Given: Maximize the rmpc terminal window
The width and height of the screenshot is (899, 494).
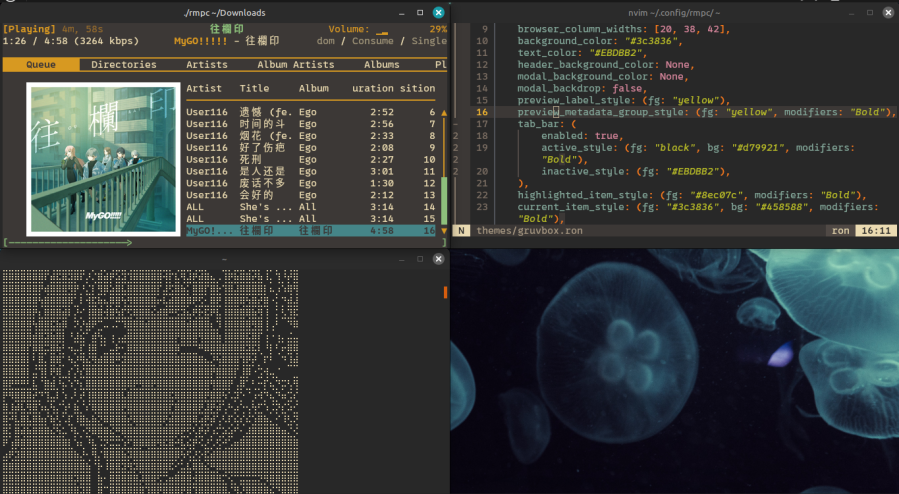Looking at the screenshot, I should [420, 13].
